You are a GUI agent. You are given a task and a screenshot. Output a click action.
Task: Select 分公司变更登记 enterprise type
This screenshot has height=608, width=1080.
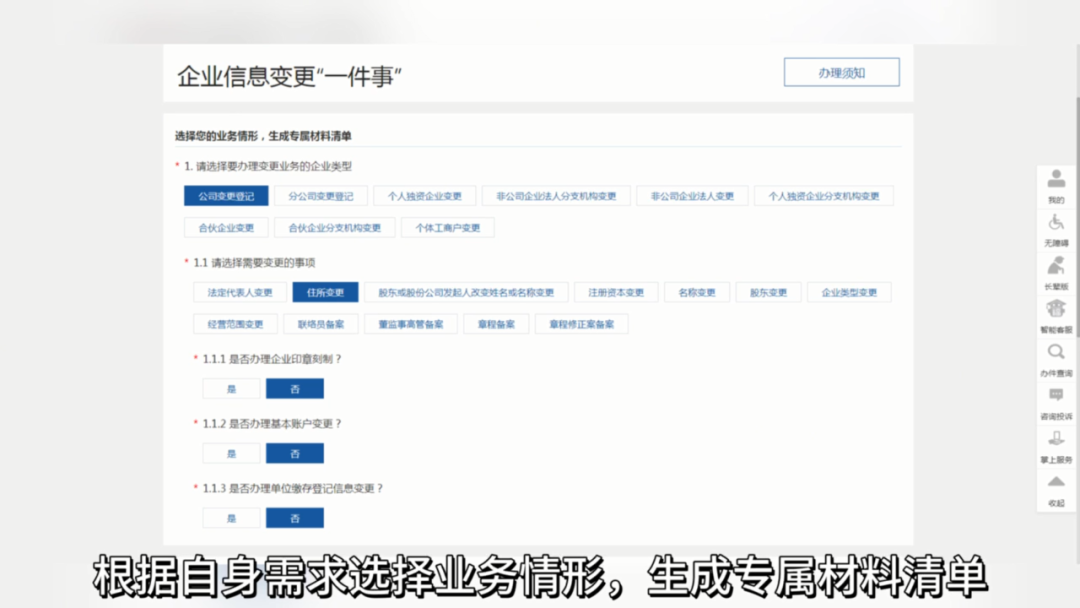(x=320, y=196)
